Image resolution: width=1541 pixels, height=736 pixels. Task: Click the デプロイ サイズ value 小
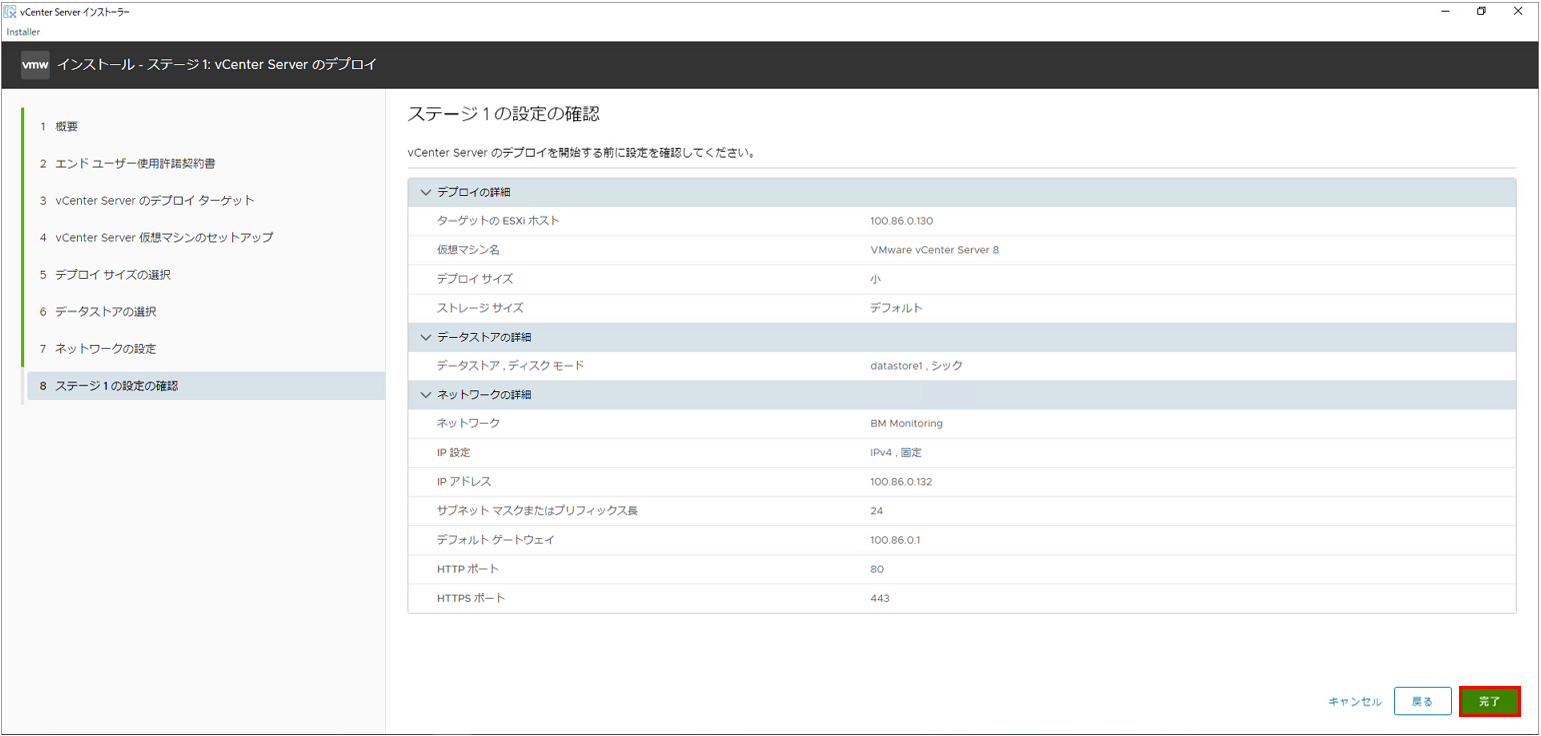[876, 279]
